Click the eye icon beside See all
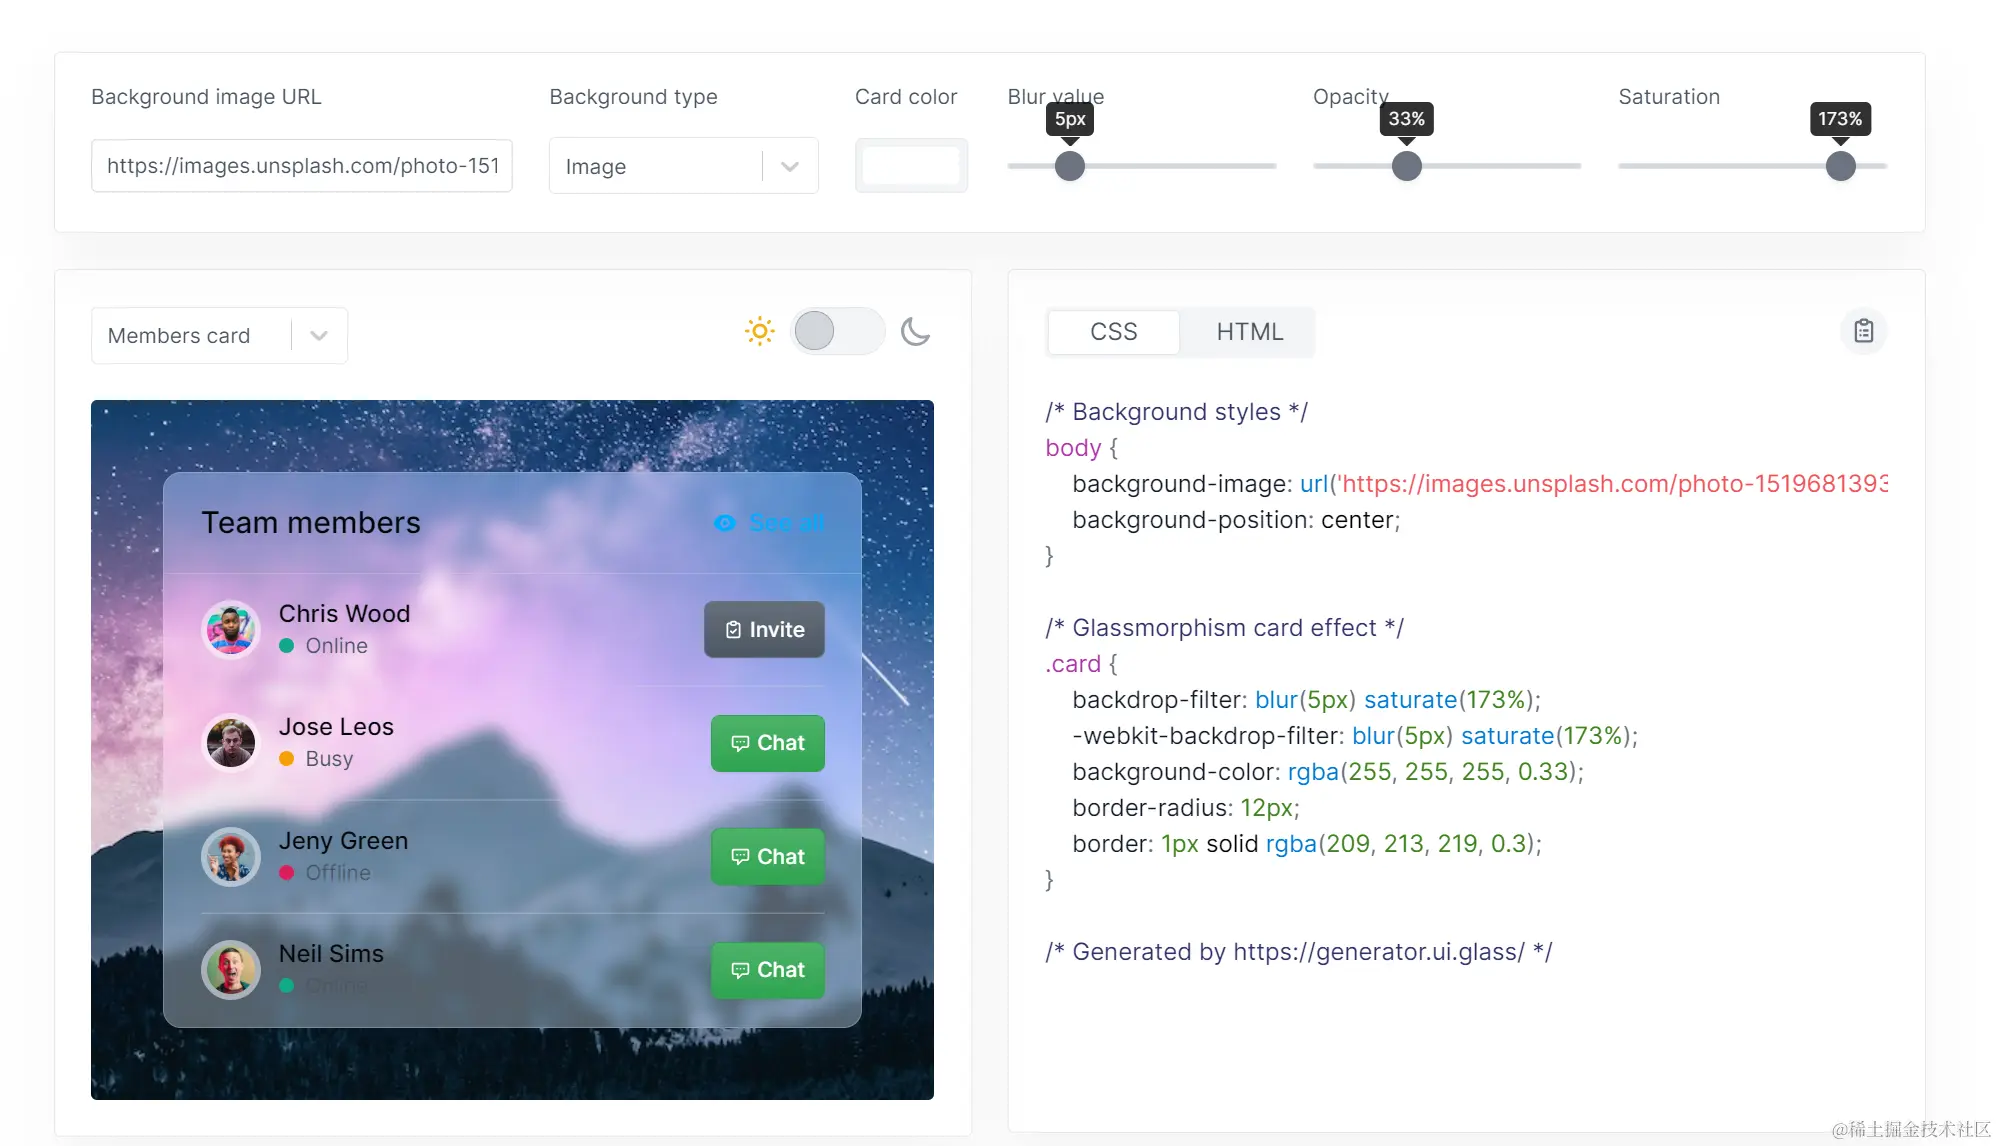Screen dimensions: 1998x1146 pos(725,523)
